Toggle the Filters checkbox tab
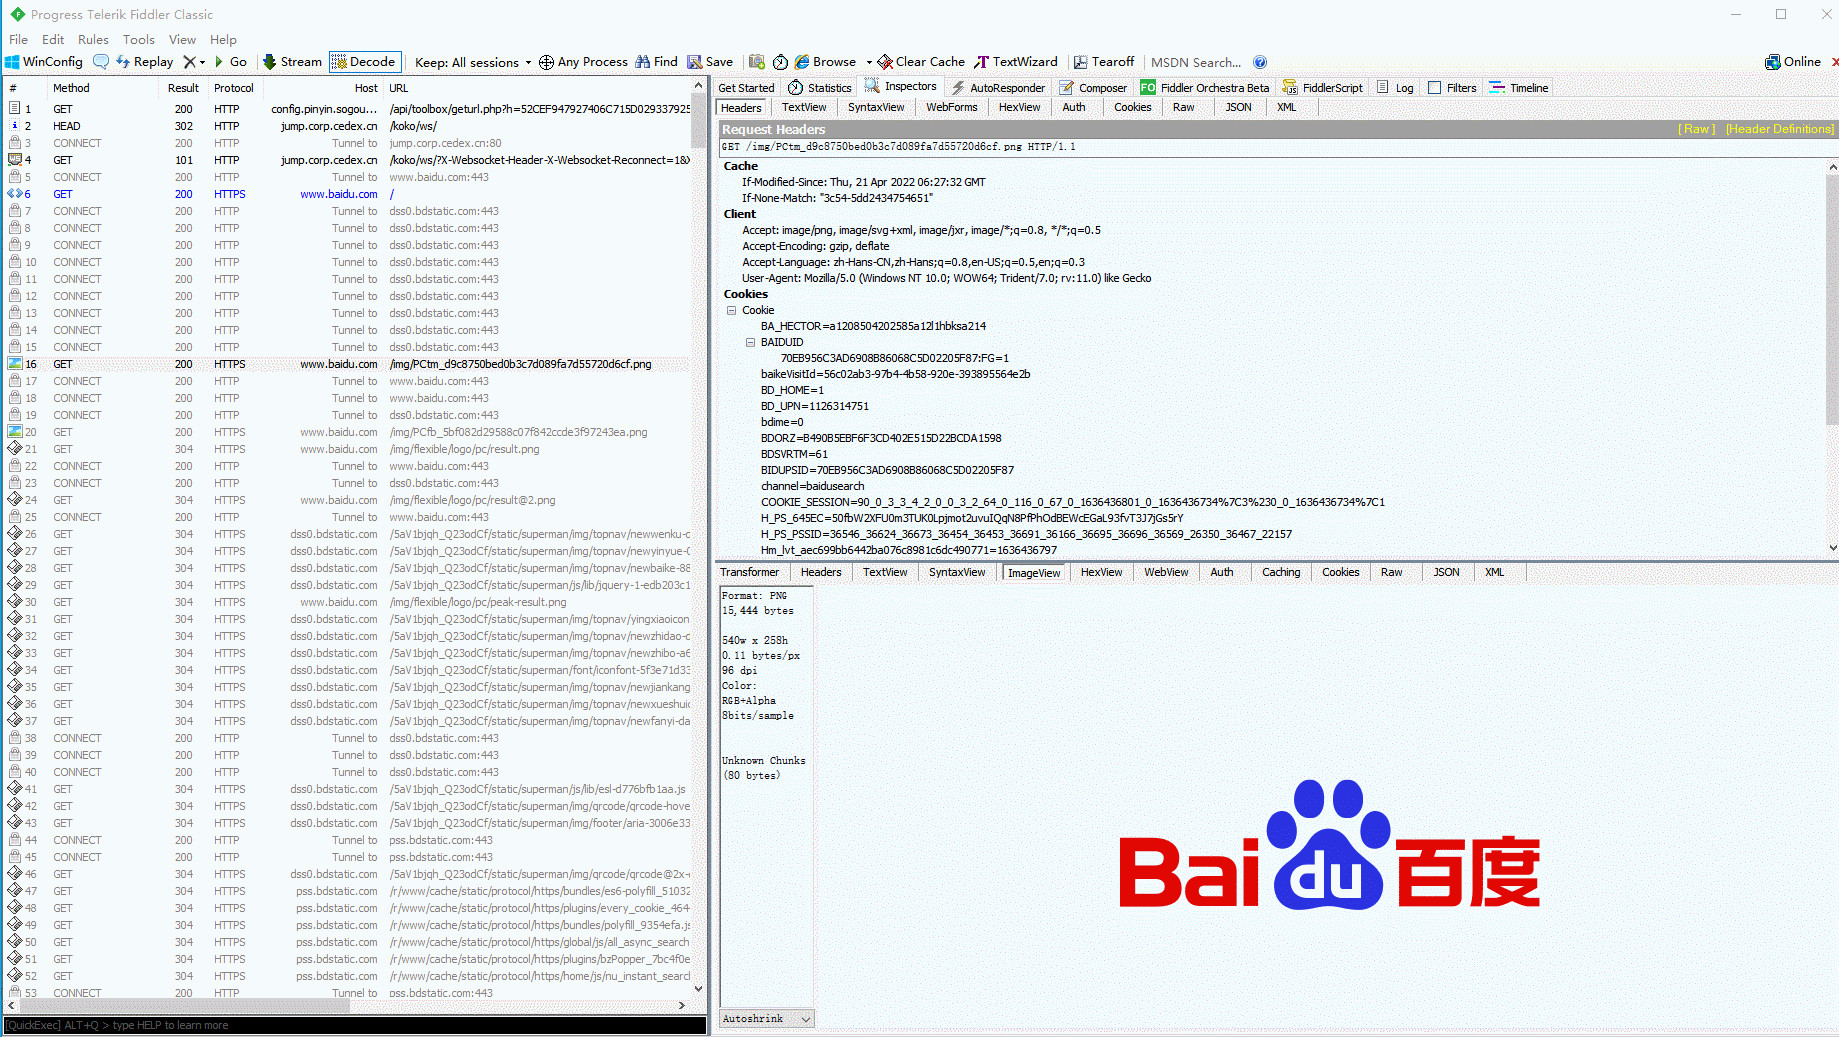Viewport: 1839px width, 1037px height. pos(1452,88)
